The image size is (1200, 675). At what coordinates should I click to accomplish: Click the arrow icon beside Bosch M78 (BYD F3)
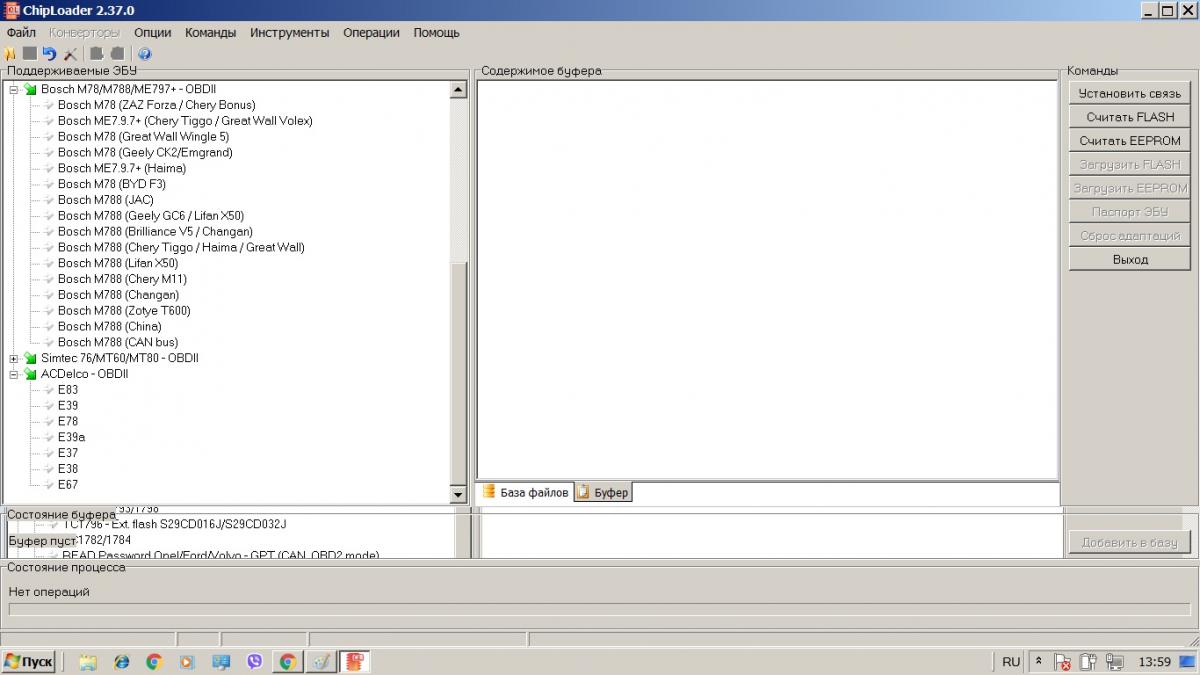[47, 184]
